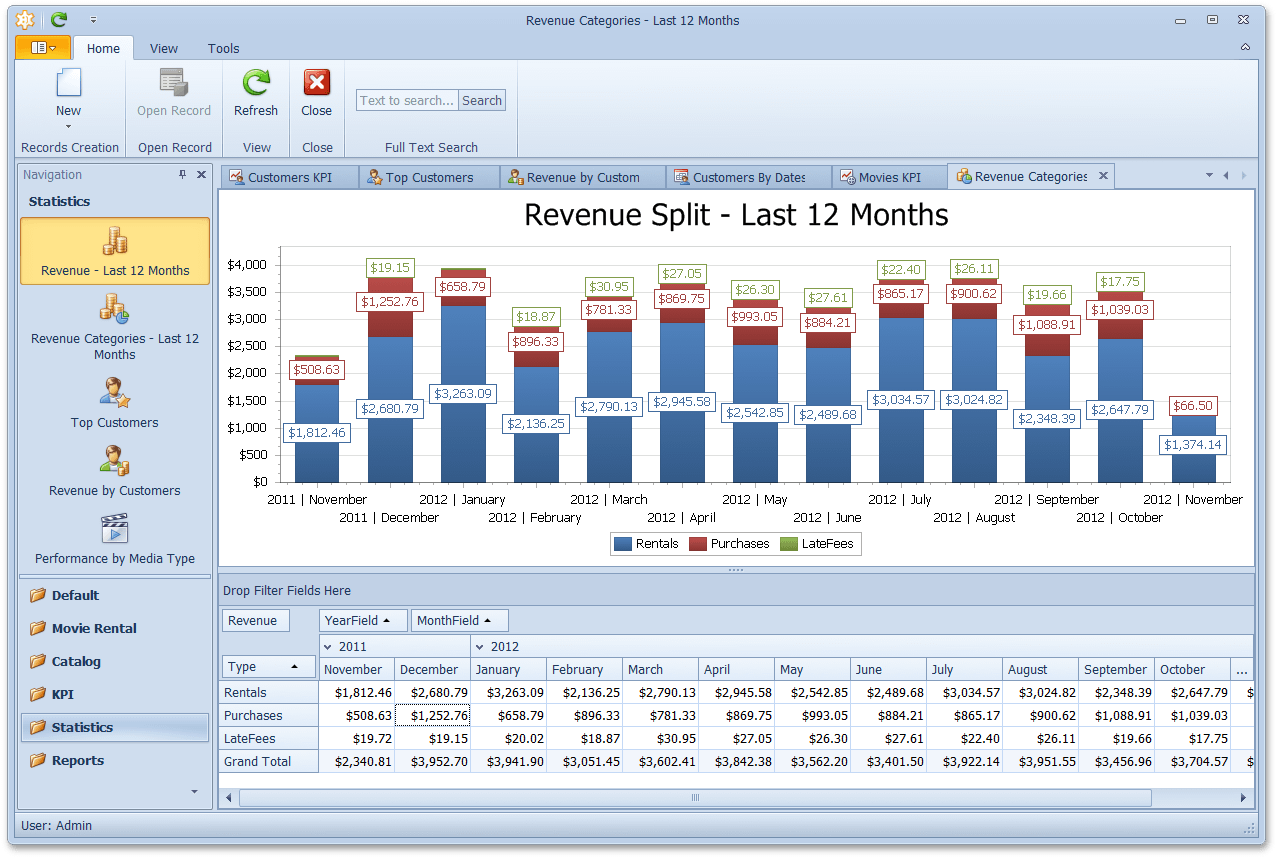
Task: Click the red Close icon in ribbon
Action: pyautogui.click(x=316, y=84)
